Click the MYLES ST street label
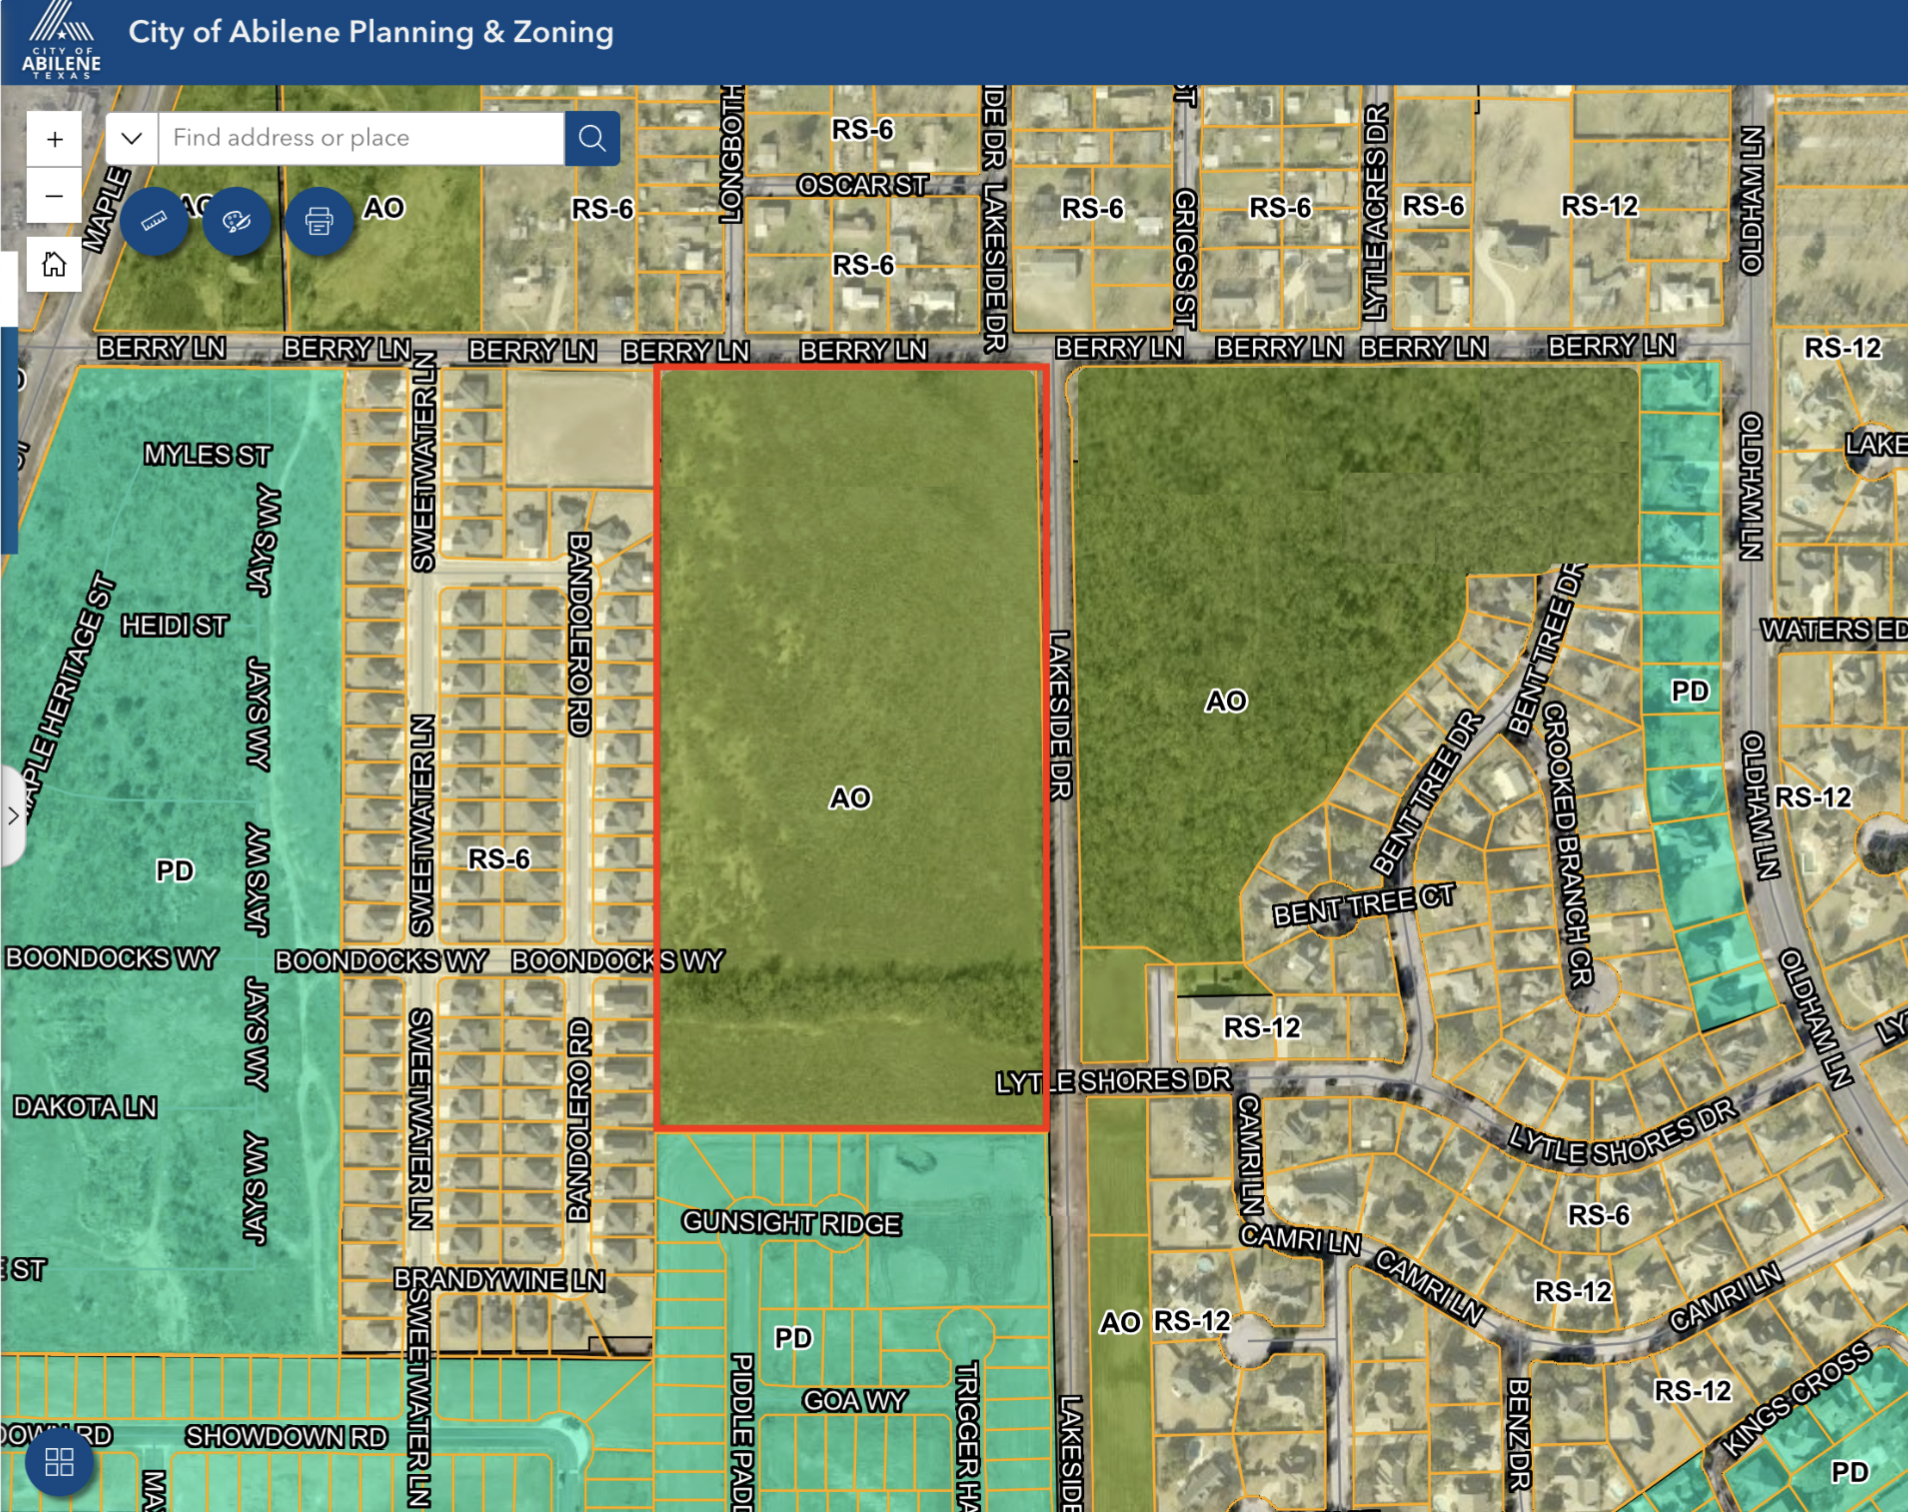Image resolution: width=1908 pixels, height=1512 pixels. (207, 455)
